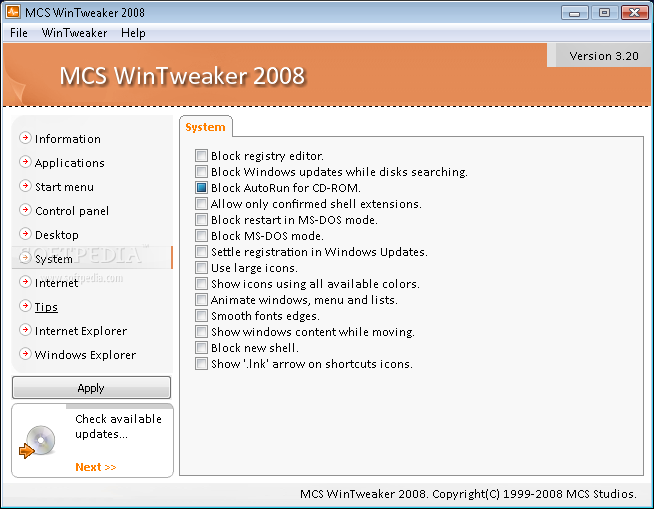Click the arrow icon beside Windows Explorer

pos(25,354)
